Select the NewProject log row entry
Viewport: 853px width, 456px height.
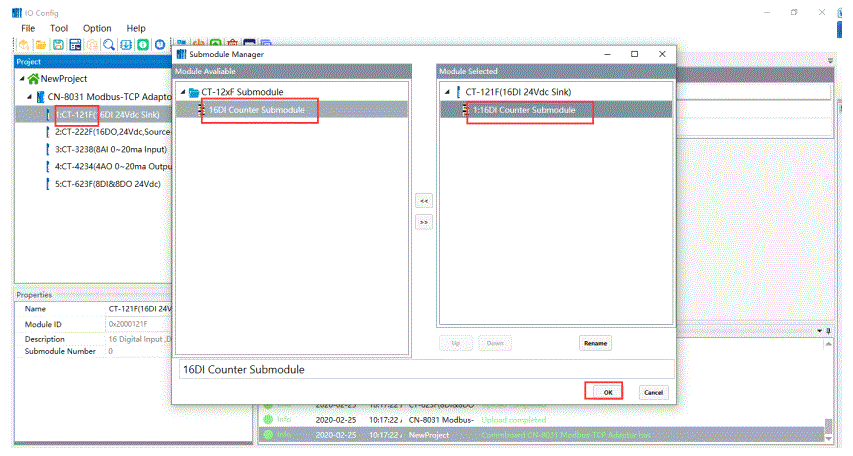542,435
